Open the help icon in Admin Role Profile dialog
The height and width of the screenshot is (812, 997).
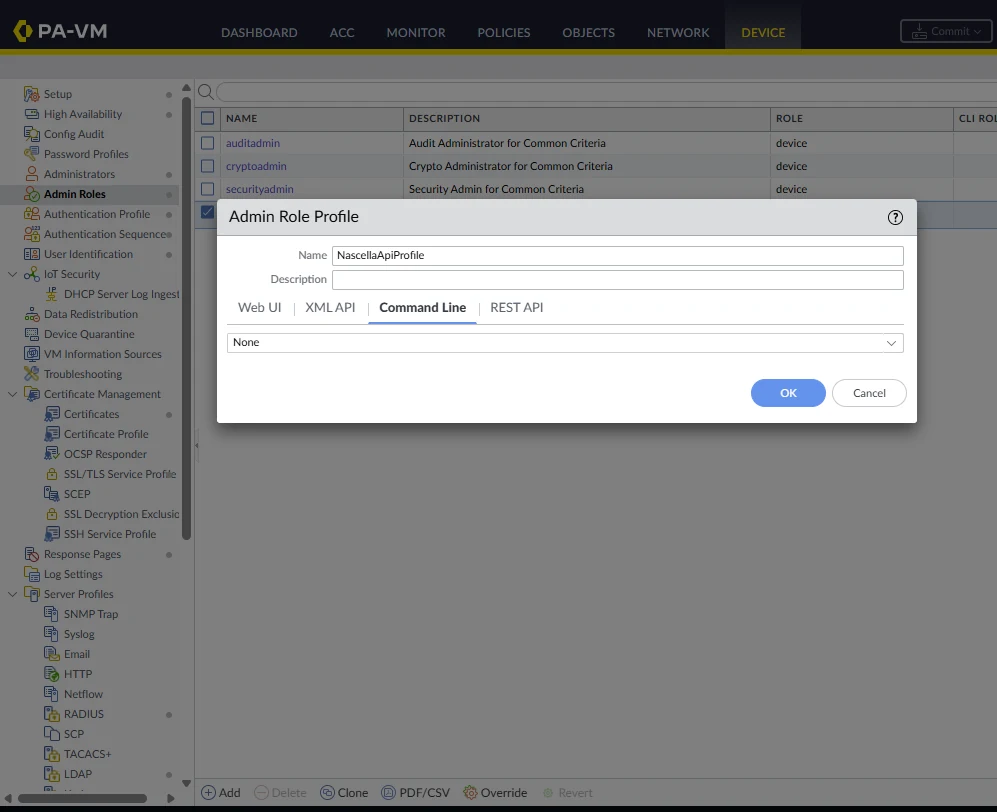click(x=895, y=217)
